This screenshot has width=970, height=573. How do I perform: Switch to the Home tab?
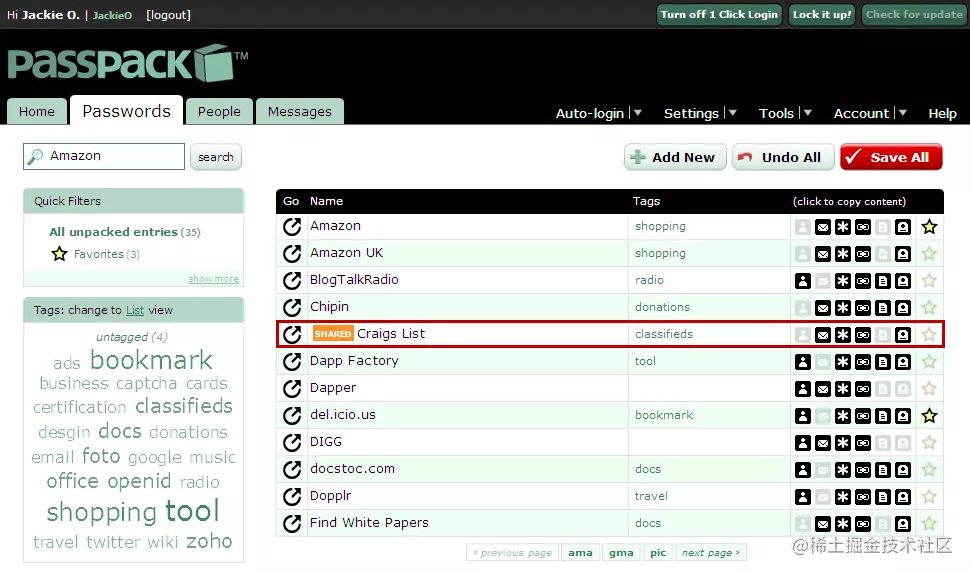[x=36, y=111]
